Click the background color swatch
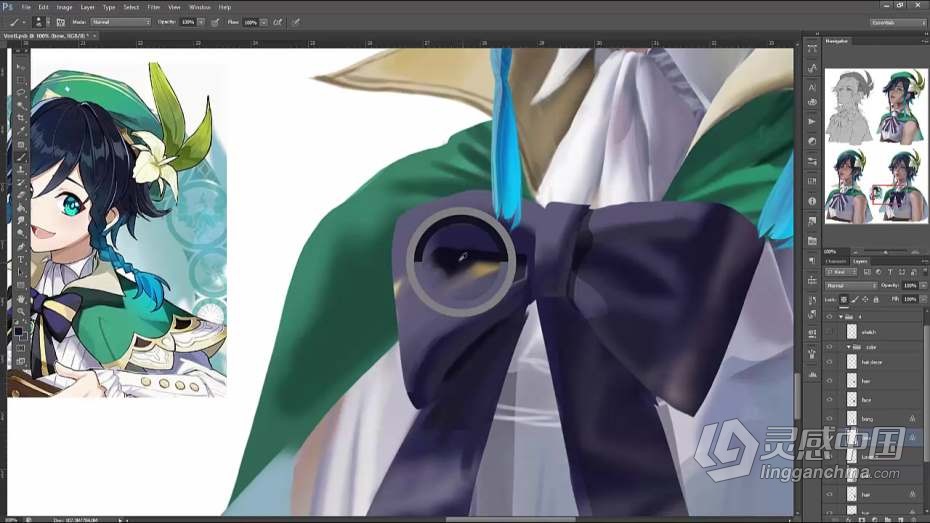The width and height of the screenshot is (930, 523). click(x=23, y=336)
